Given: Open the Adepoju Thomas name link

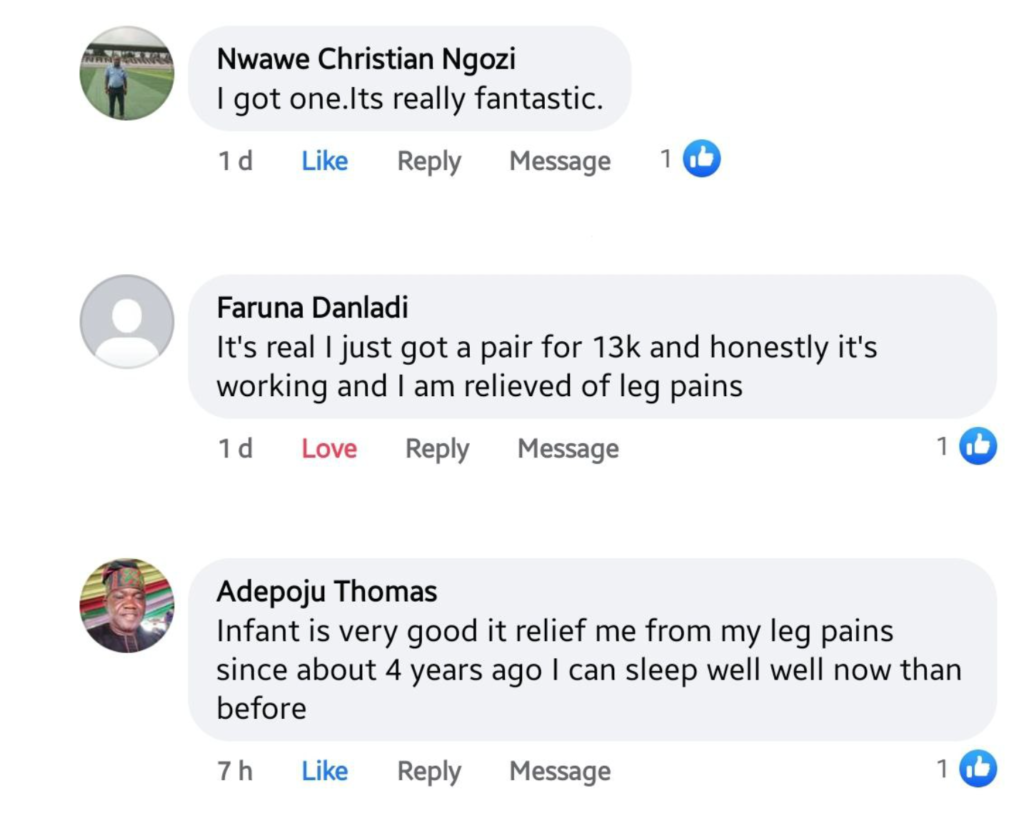Looking at the screenshot, I should point(327,592).
